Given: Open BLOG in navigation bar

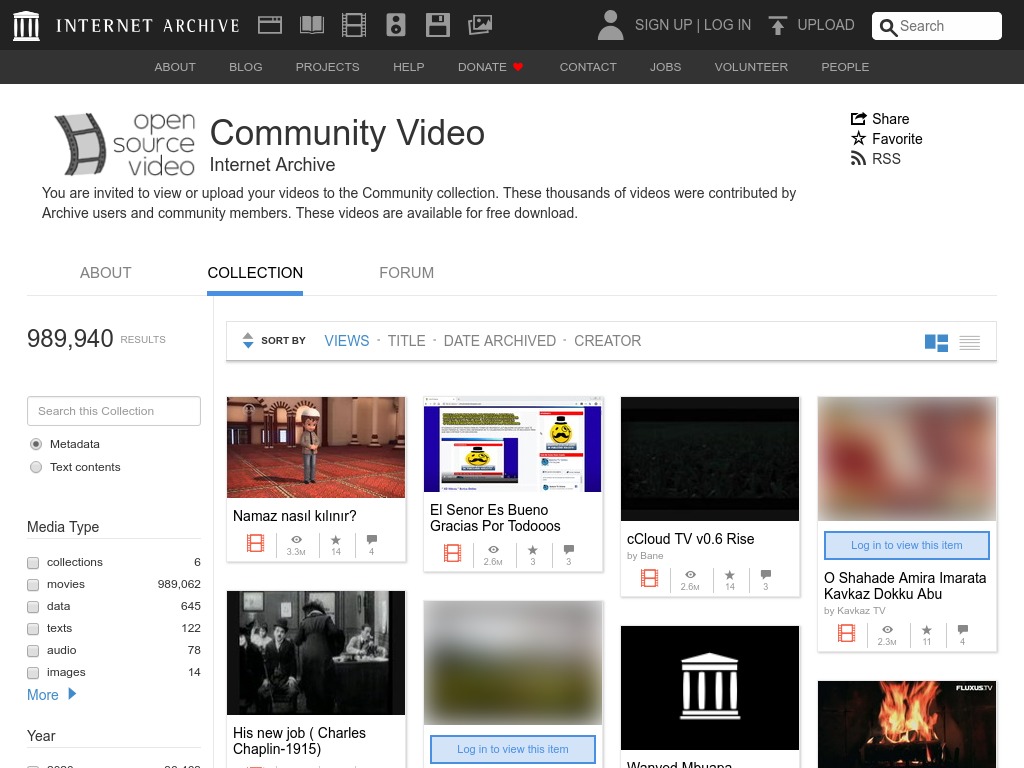Looking at the screenshot, I should click(x=246, y=67).
